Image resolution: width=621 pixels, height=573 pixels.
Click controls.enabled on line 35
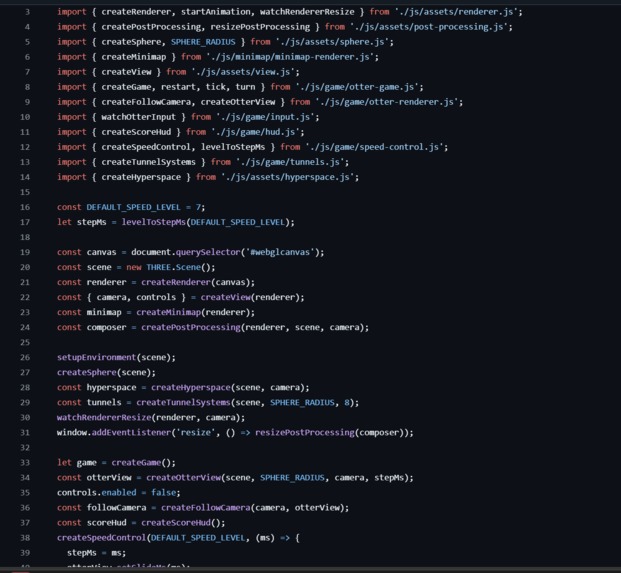click(97, 493)
